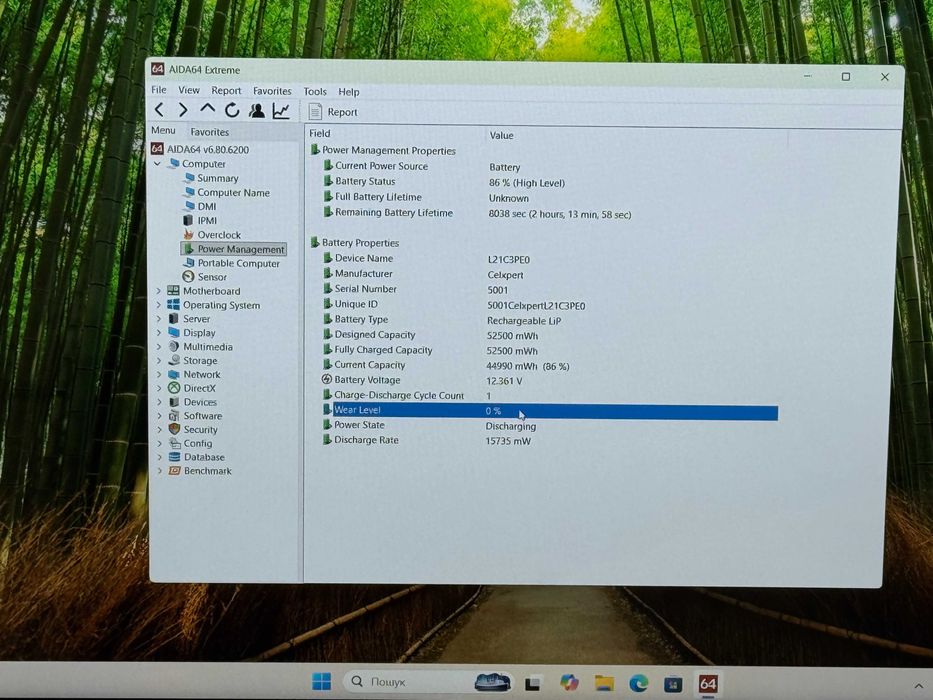Open the Windows Start menu
This screenshot has height=700, width=933.
(321, 682)
